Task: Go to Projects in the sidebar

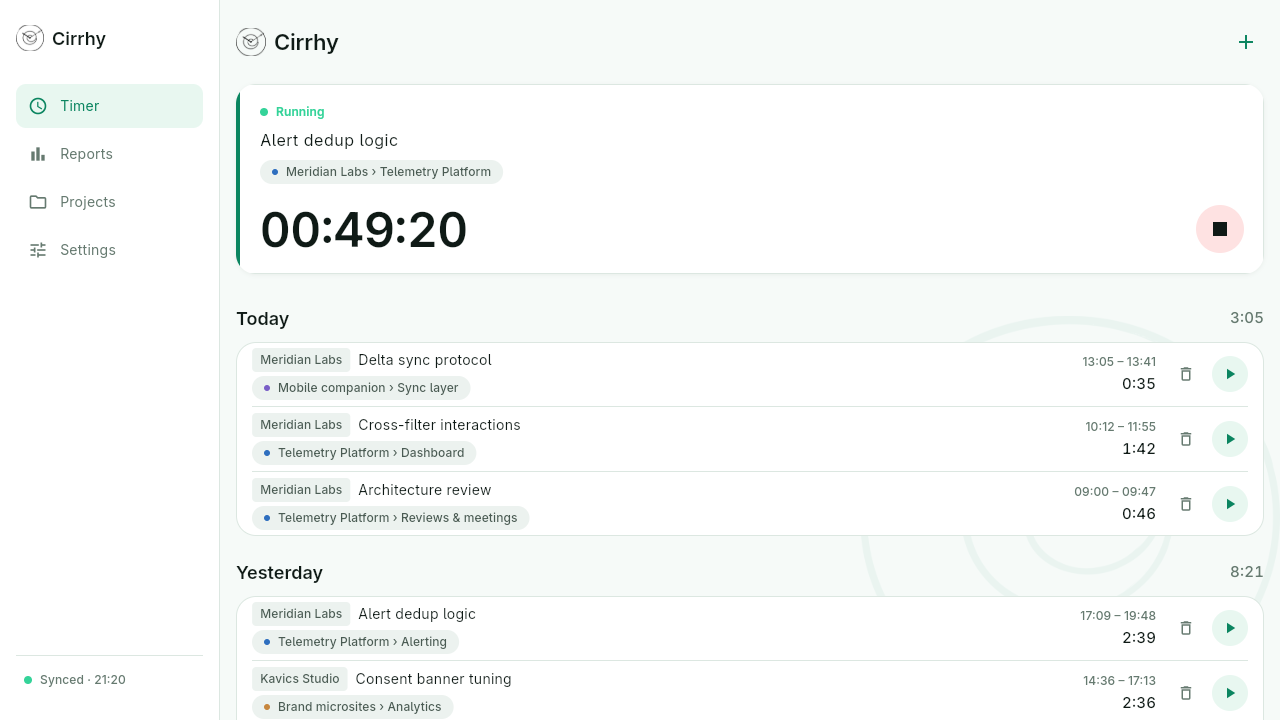Action: pyautogui.click(x=109, y=202)
